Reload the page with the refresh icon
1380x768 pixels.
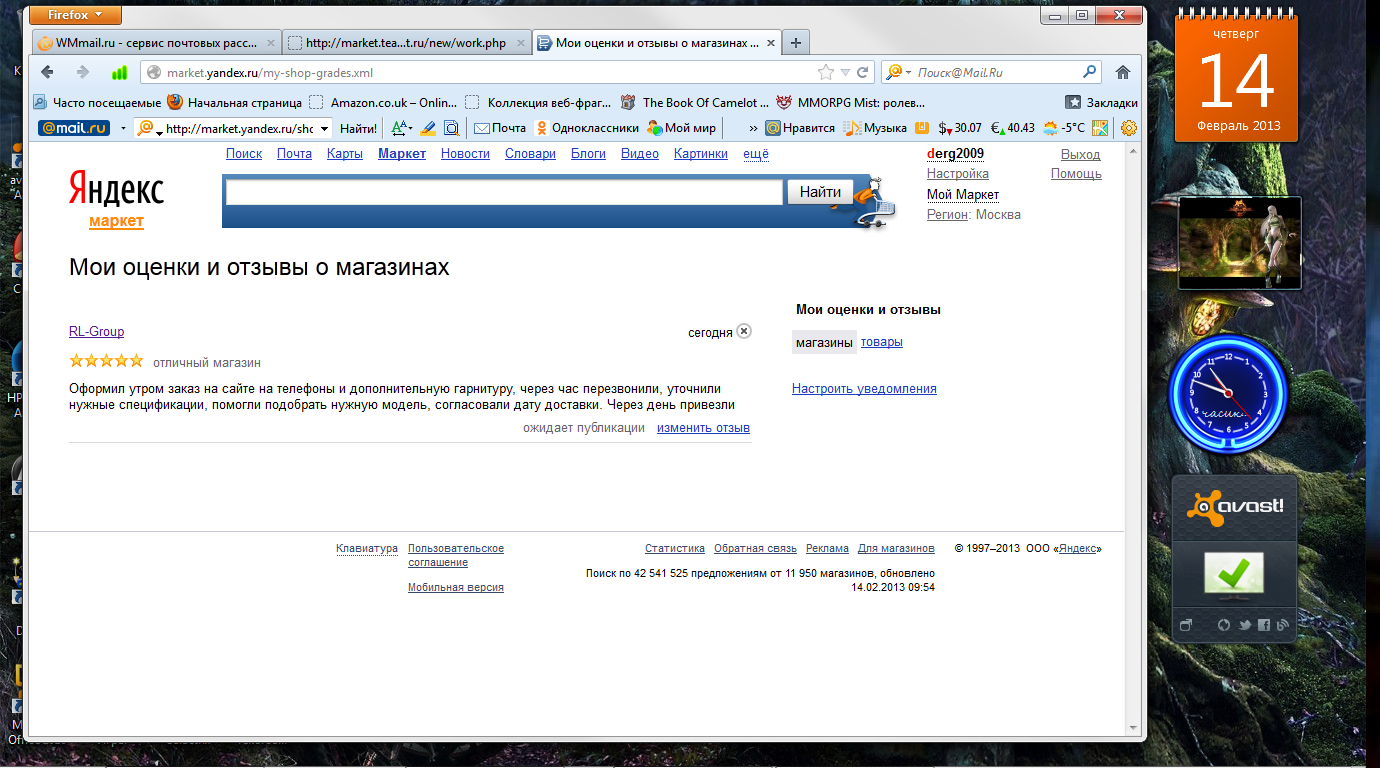click(x=862, y=72)
